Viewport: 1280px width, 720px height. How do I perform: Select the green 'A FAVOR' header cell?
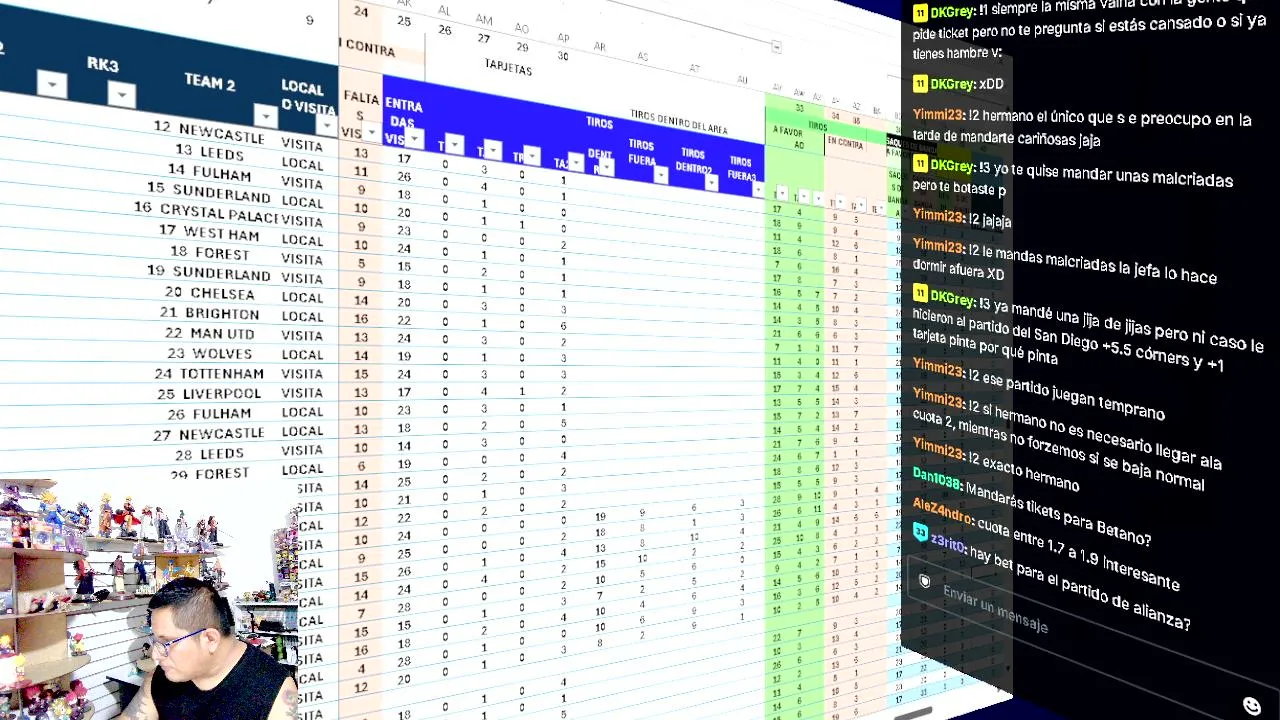(x=787, y=130)
